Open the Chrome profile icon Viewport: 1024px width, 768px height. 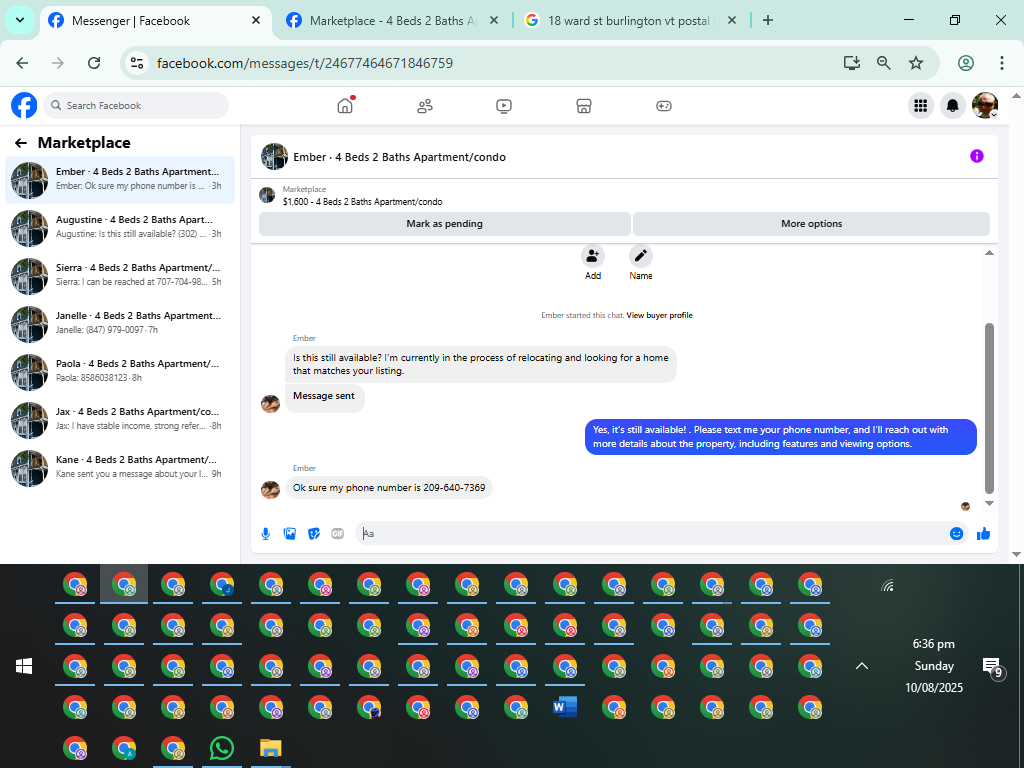point(966,63)
